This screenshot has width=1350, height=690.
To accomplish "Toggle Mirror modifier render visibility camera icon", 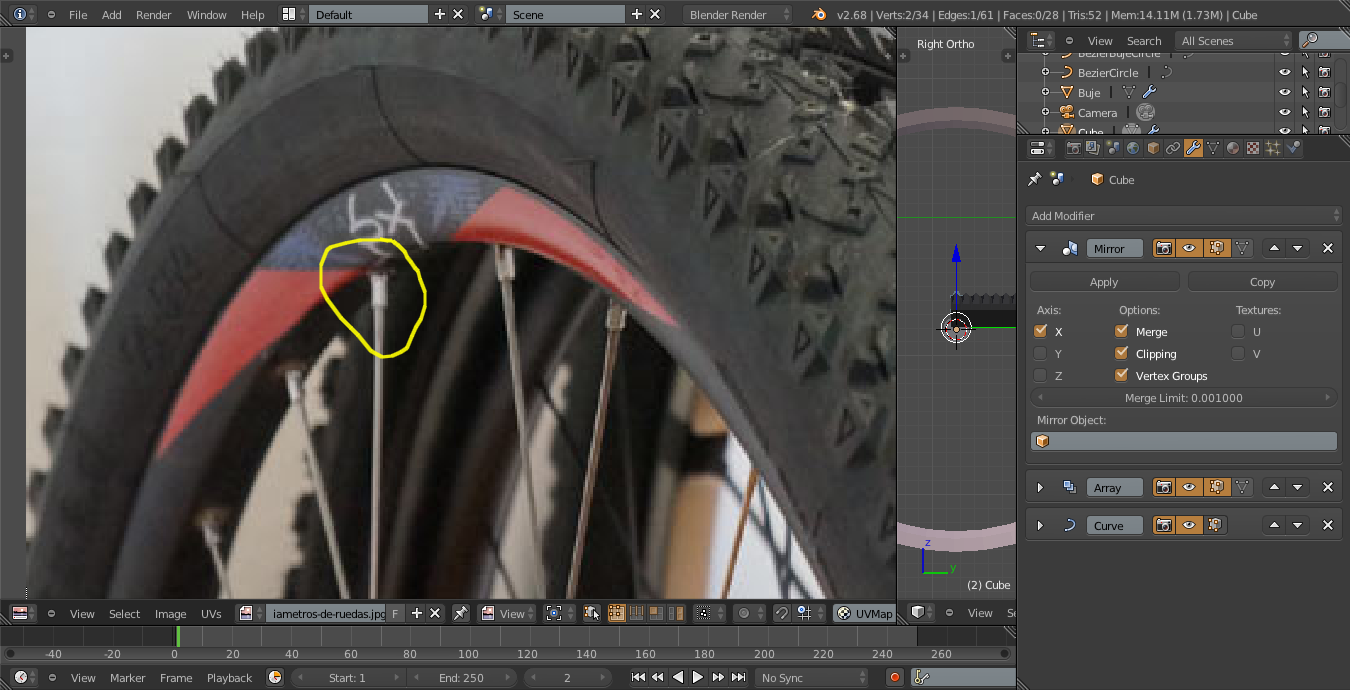I will (1164, 248).
